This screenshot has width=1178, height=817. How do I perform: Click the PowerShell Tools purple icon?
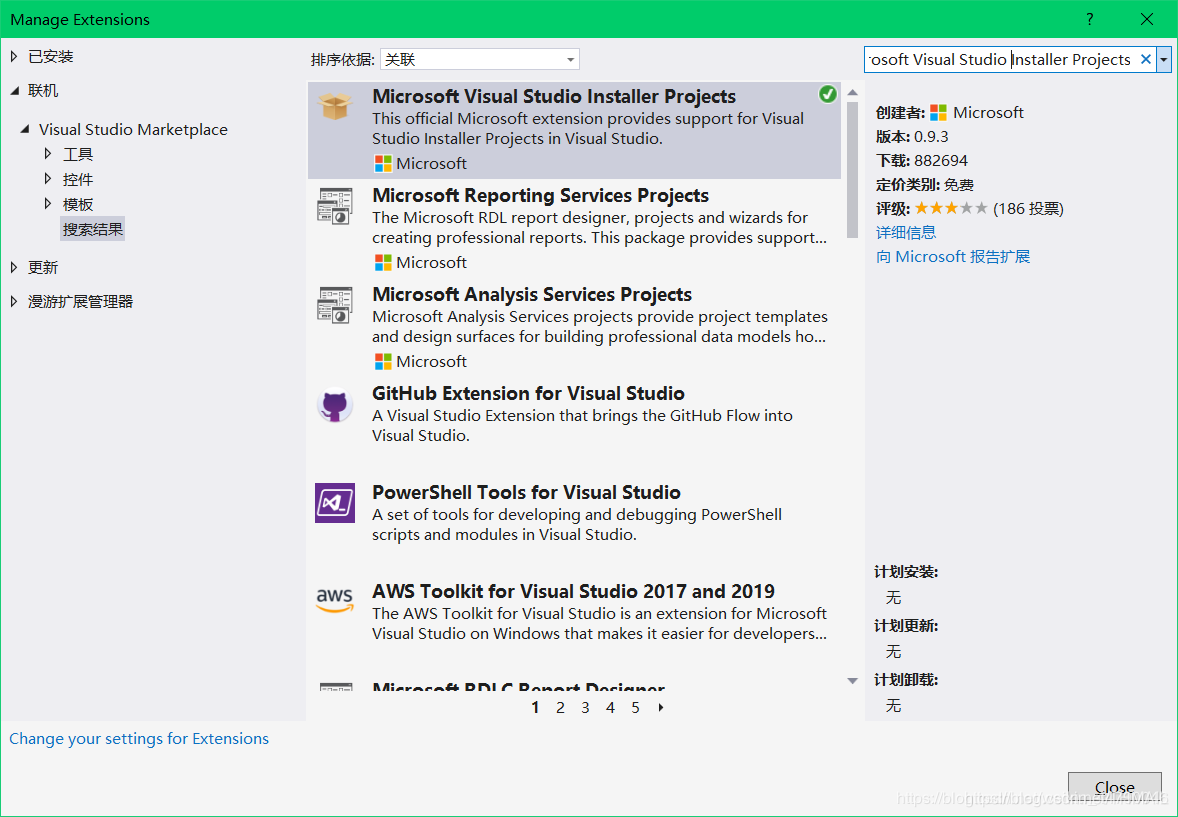(335, 503)
